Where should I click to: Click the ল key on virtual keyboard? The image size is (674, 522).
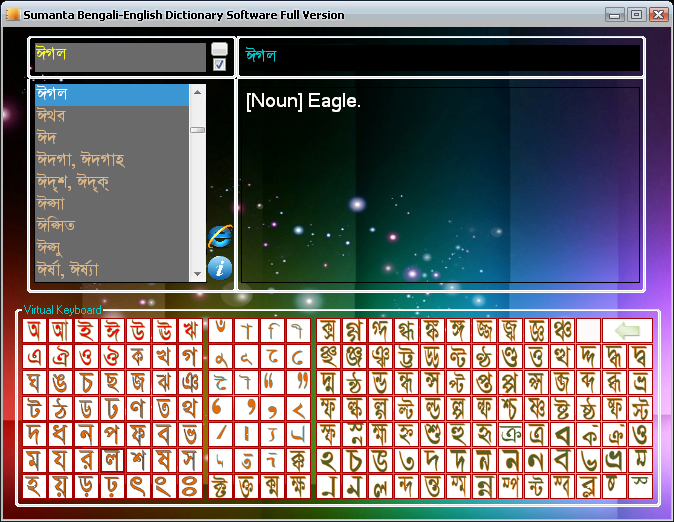click(x=112, y=461)
